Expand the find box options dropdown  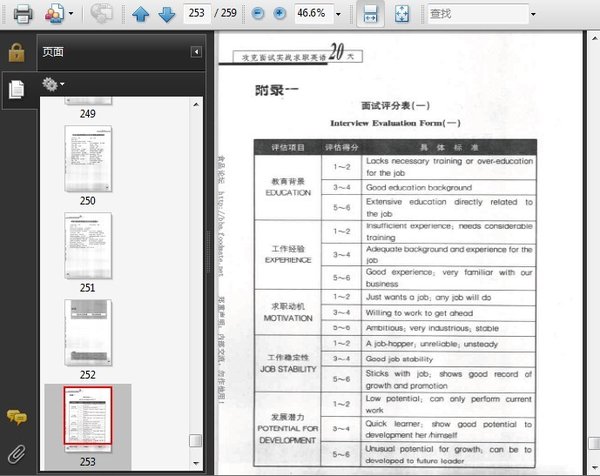(533, 14)
